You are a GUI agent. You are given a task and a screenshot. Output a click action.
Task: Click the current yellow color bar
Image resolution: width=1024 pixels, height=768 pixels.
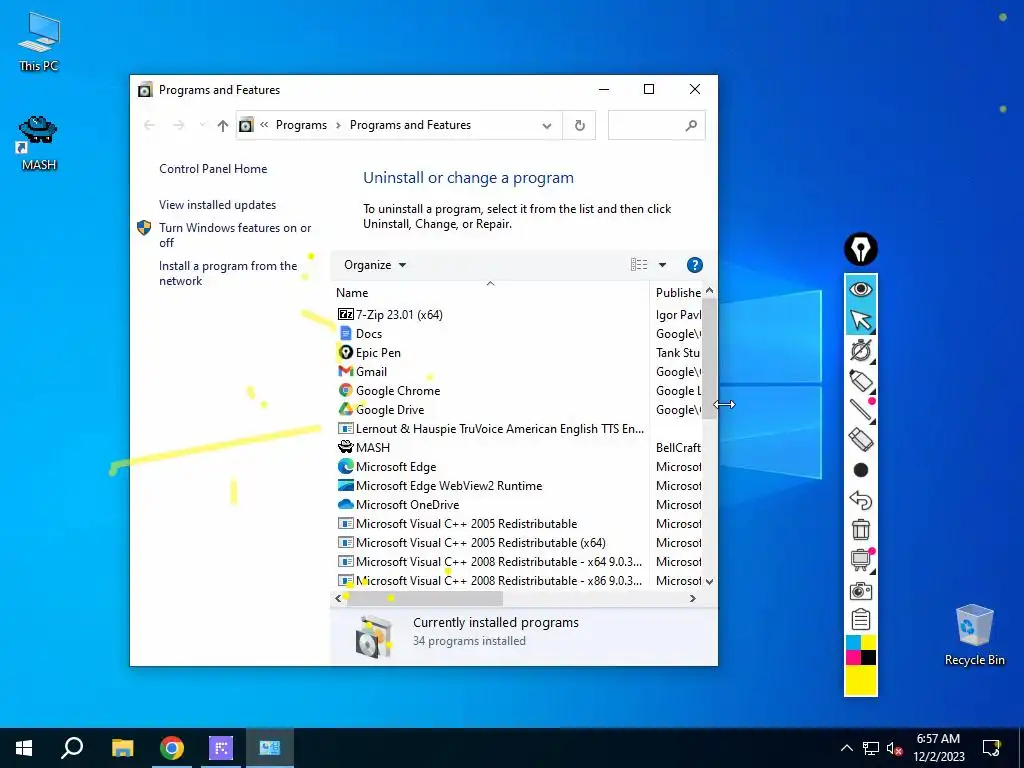point(861,680)
